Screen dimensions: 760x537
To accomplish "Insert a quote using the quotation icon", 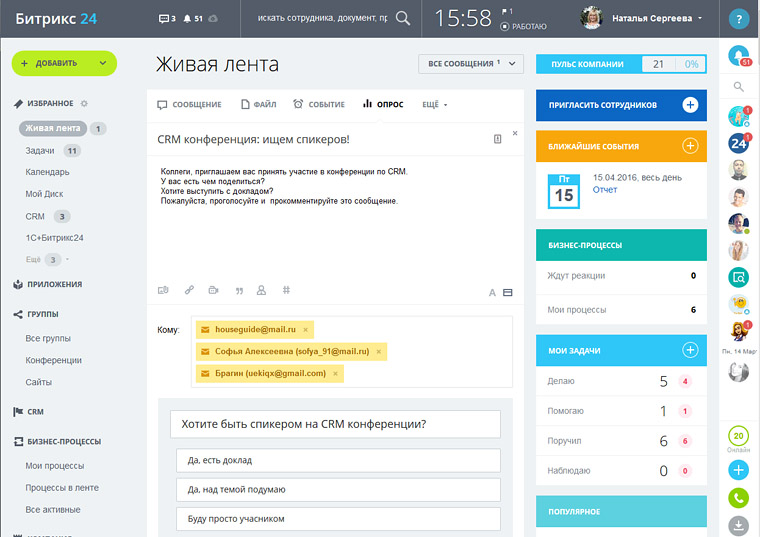I will pyautogui.click(x=239, y=291).
